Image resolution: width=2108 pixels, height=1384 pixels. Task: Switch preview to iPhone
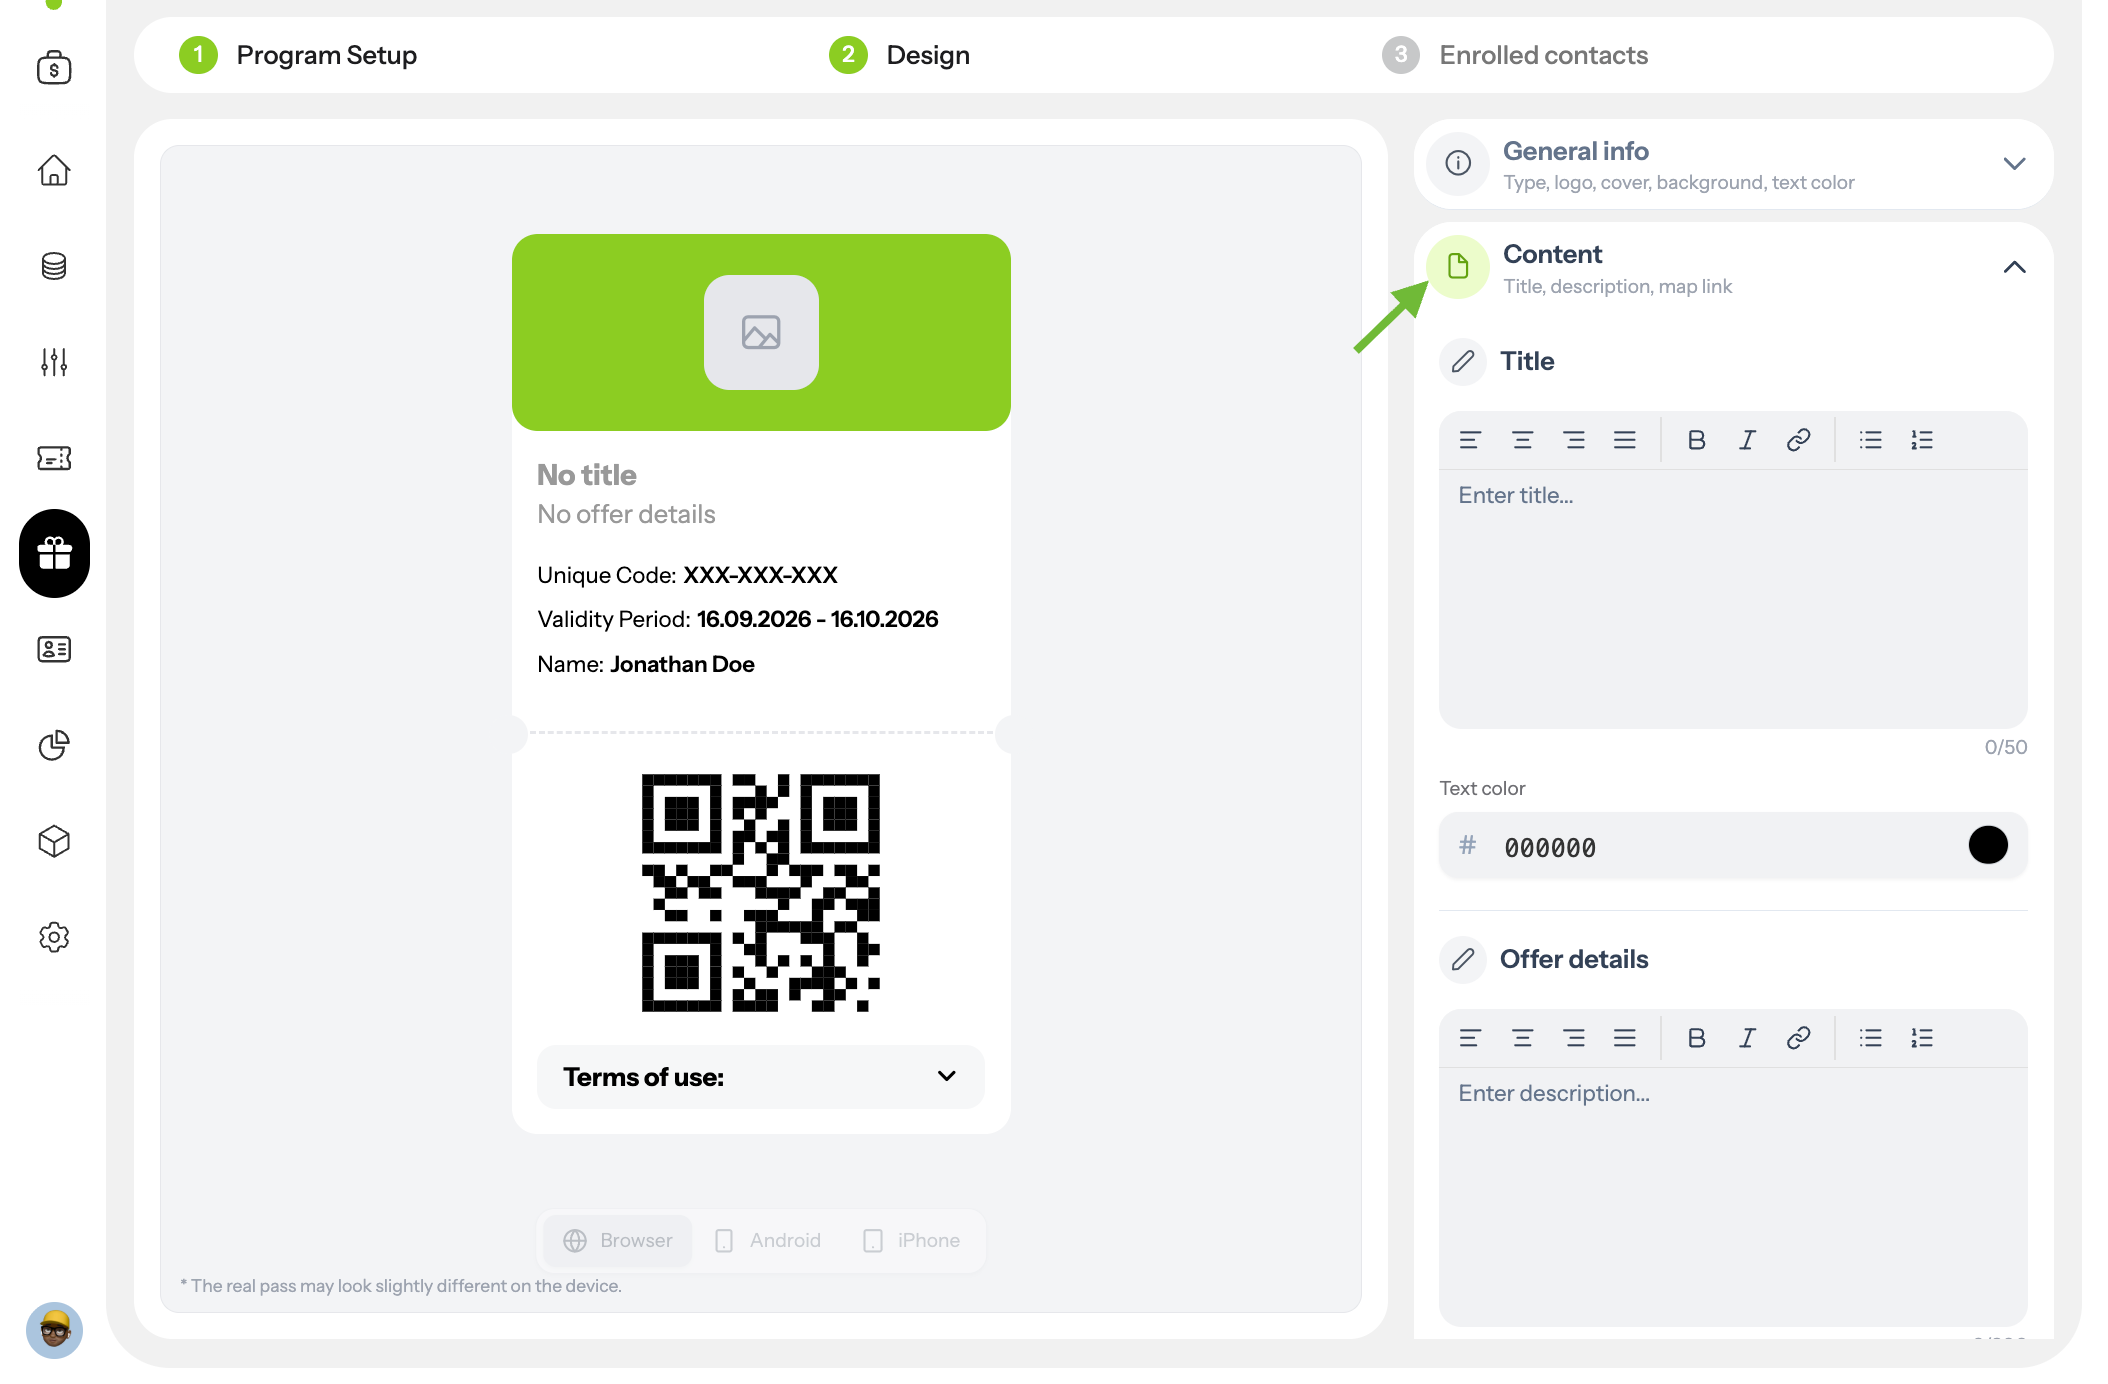[x=911, y=1240]
